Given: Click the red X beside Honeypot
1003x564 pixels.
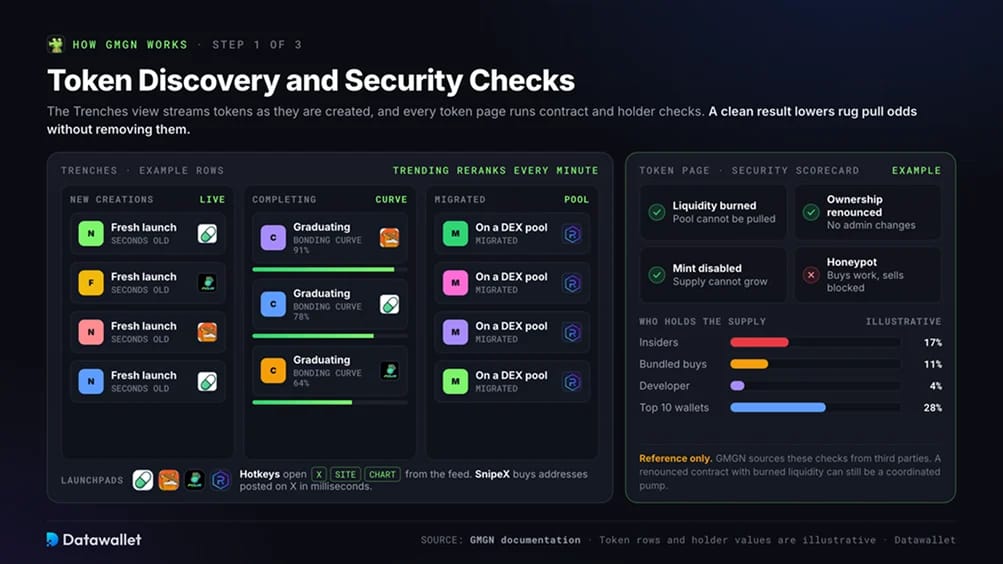Looking at the screenshot, I should [x=811, y=275].
